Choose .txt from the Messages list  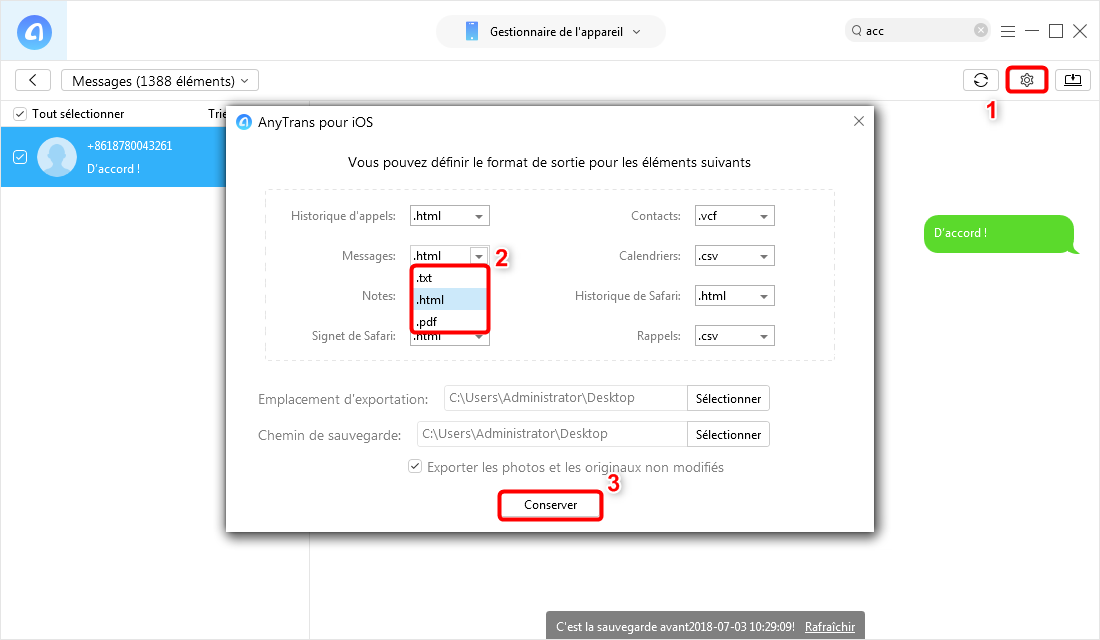point(450,278)
